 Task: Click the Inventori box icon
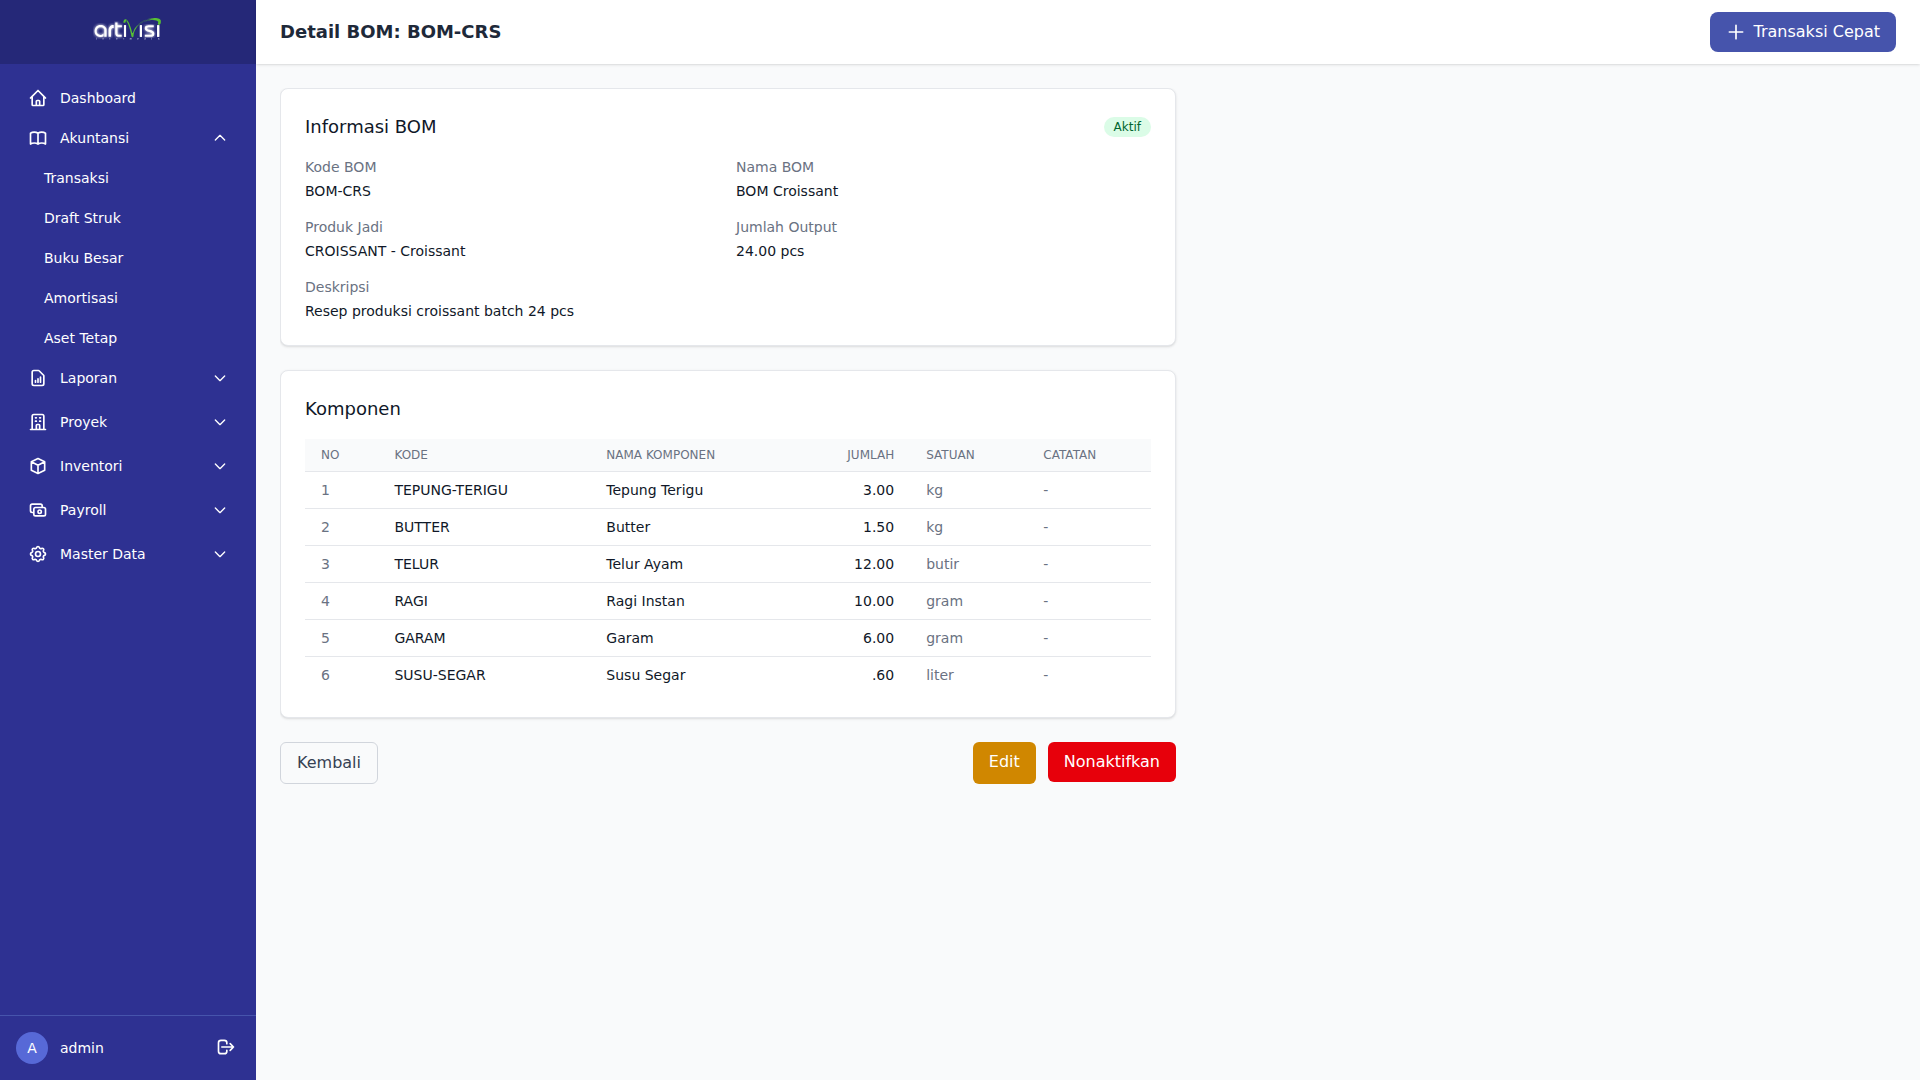38,466
